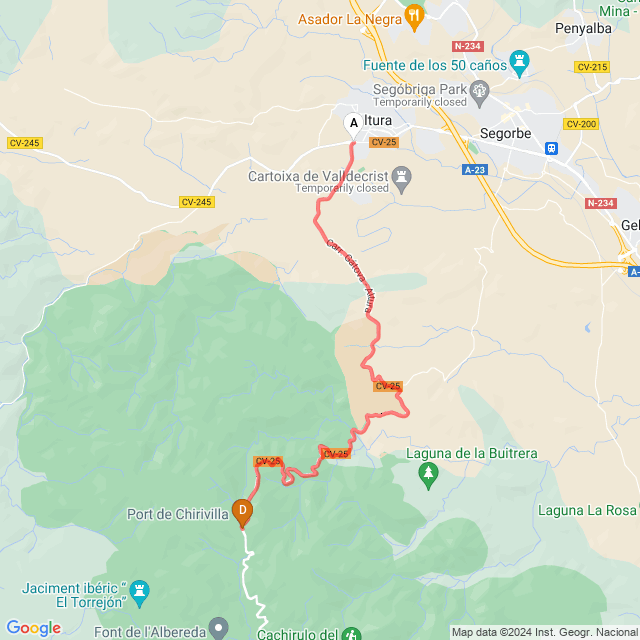Click the route start marker A
This screenshot has height=640, width=640.
coord(353,126)
